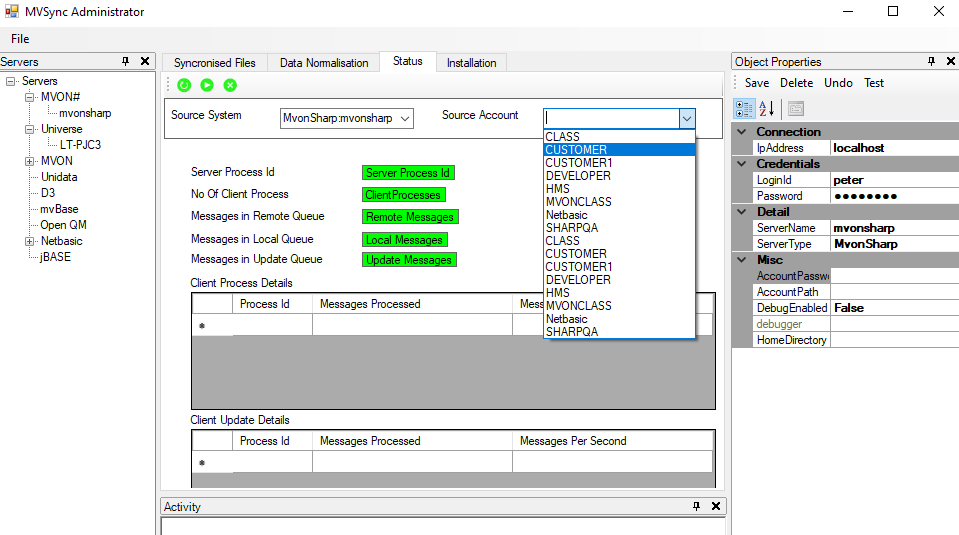Select the Status tab

pyautogui.click(x=407, y=61)
